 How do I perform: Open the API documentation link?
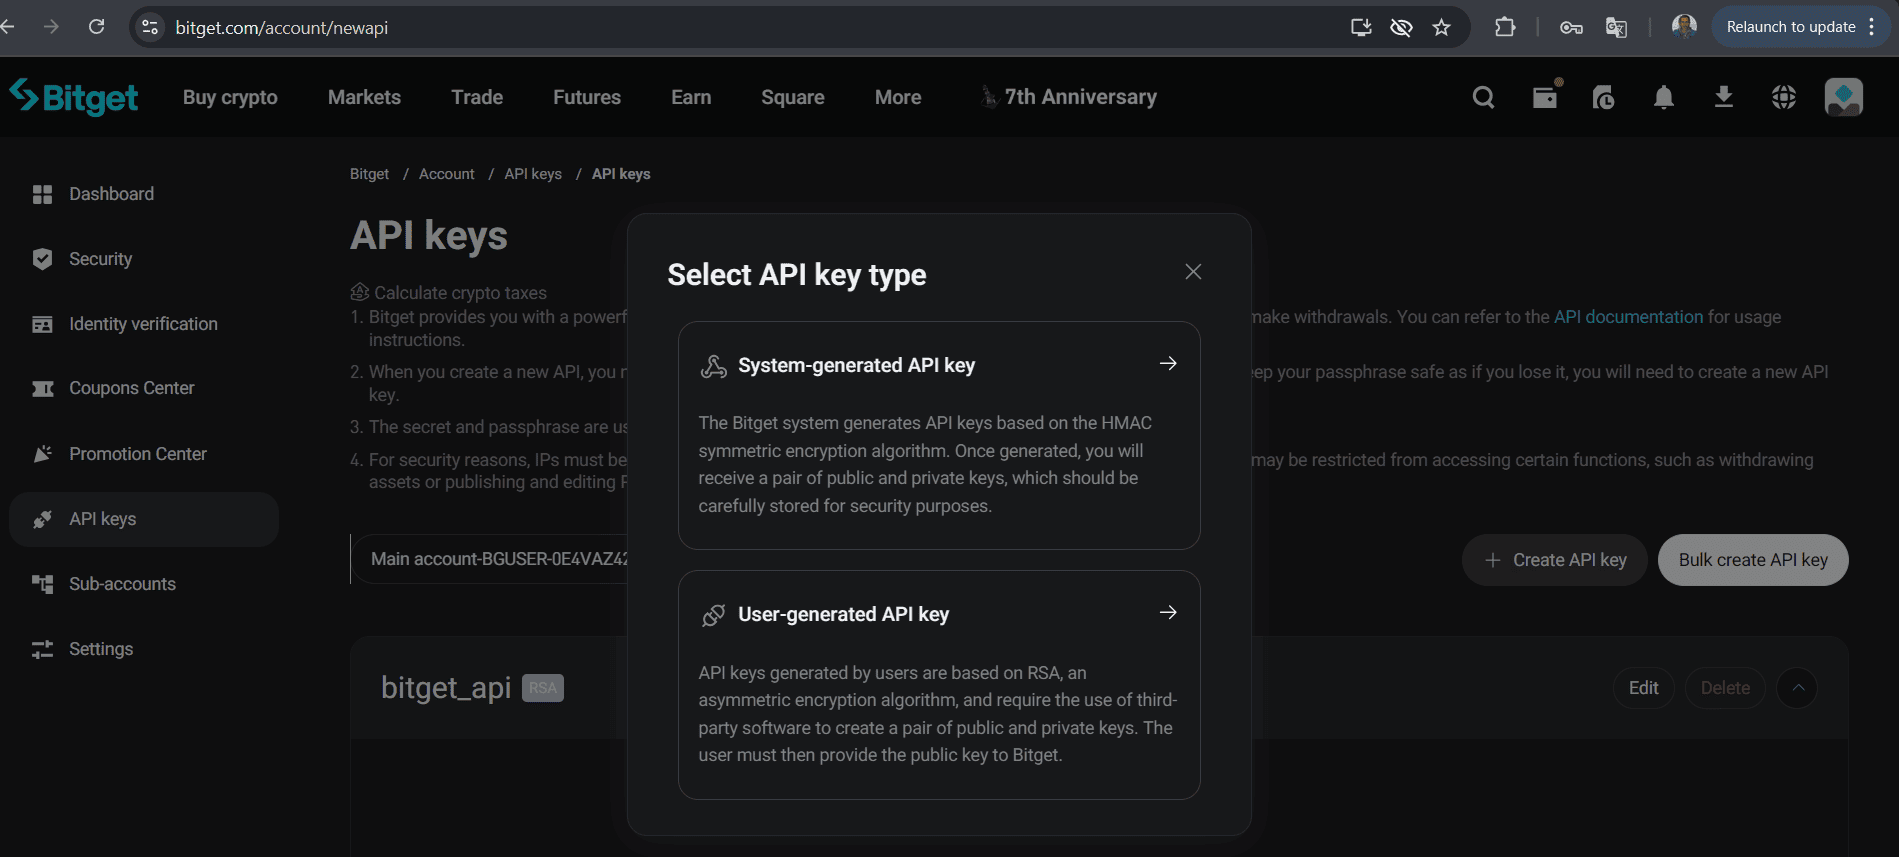[1628, 317]
